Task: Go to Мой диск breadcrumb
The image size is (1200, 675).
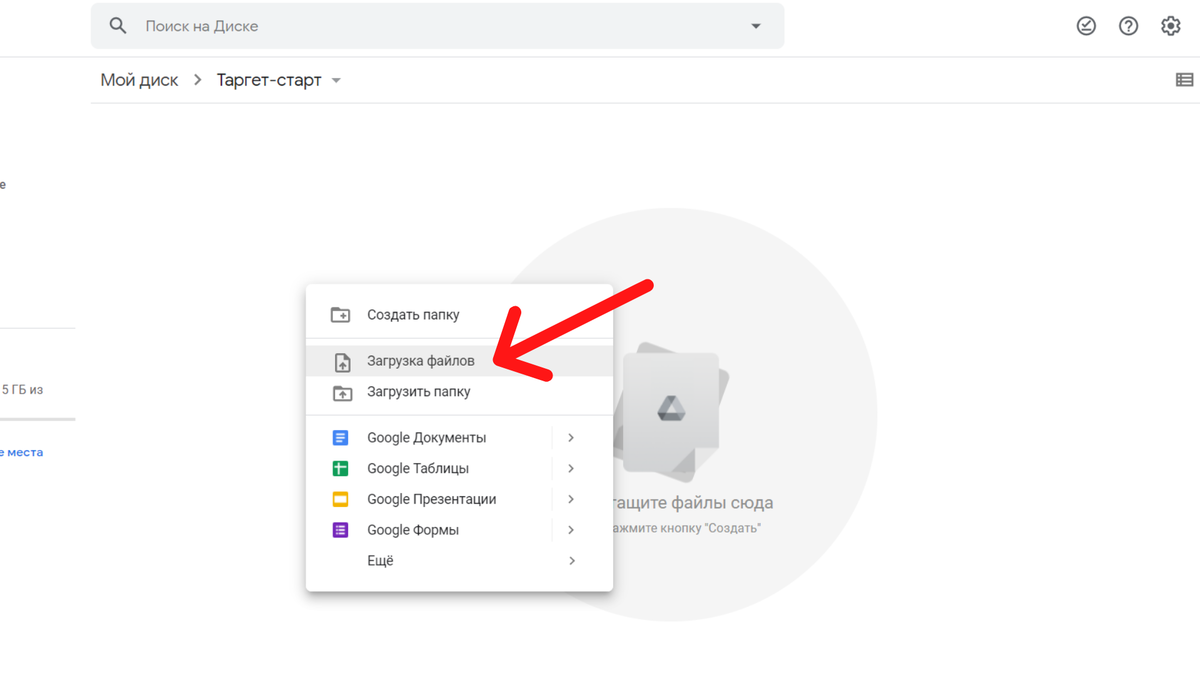Action: (139, 80)
